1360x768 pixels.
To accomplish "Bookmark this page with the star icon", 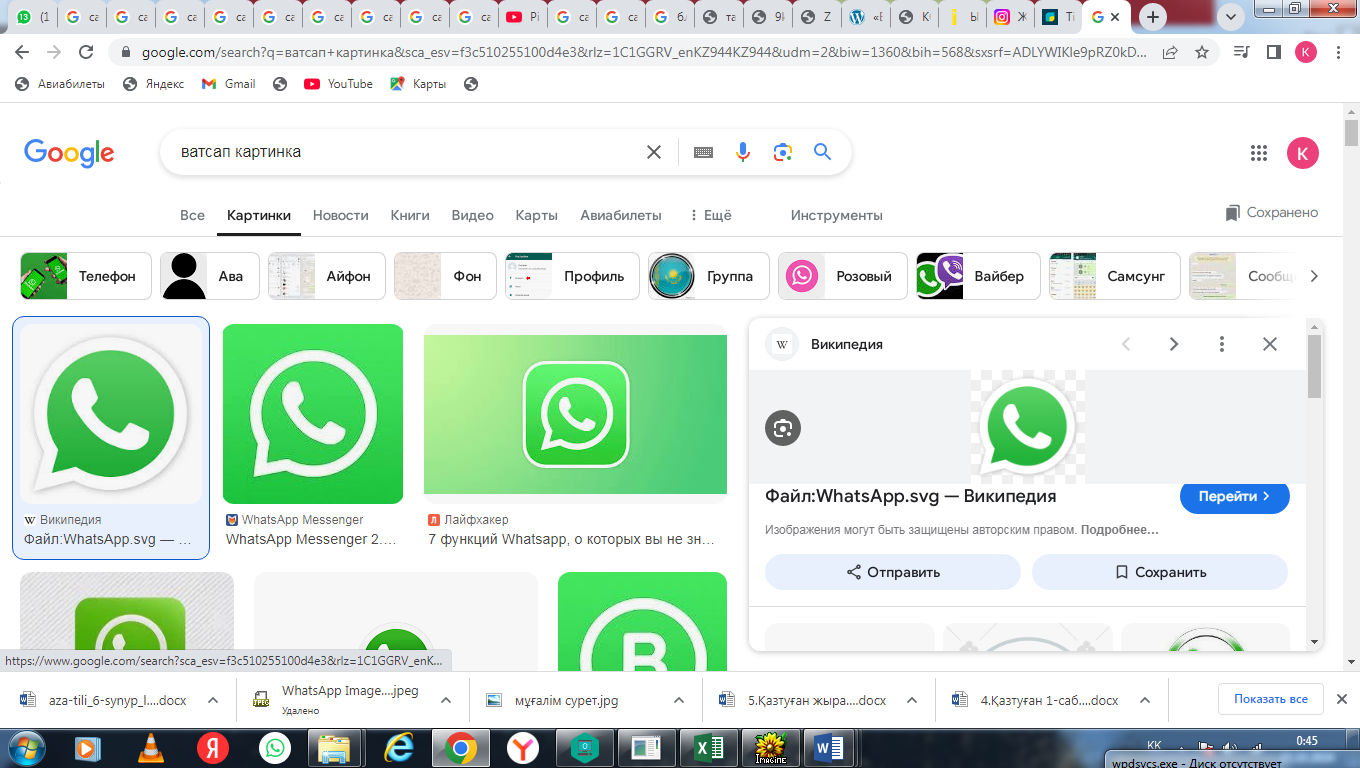I will (x=1202, y=52).
